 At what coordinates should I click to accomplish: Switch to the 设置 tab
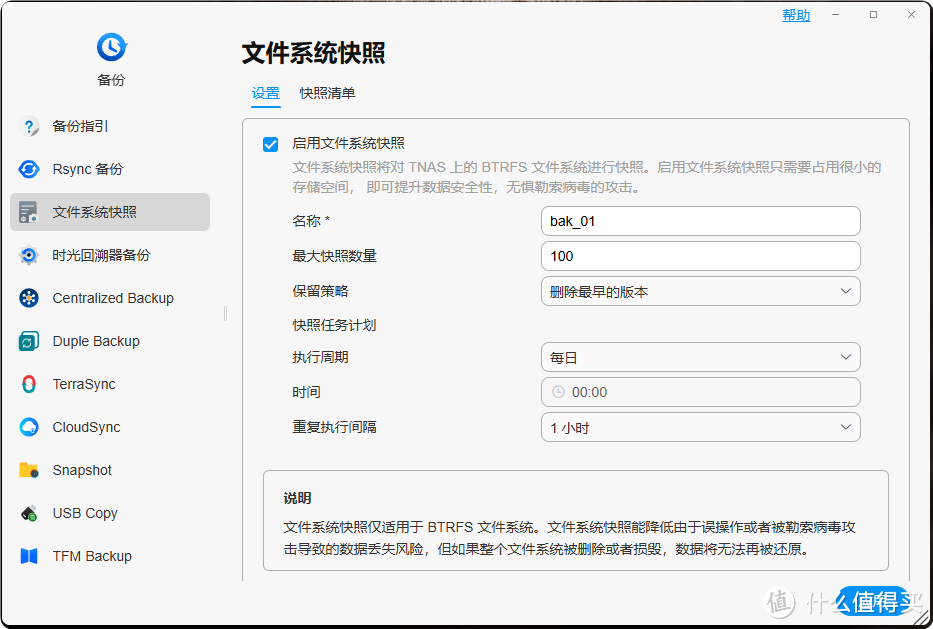[x=265, y=93]
